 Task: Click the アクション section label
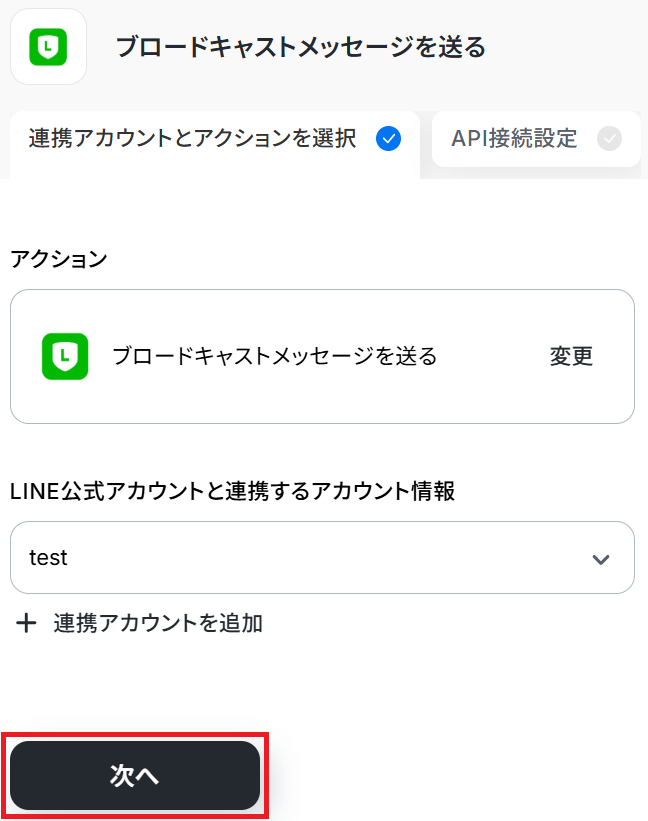point(58,259)
